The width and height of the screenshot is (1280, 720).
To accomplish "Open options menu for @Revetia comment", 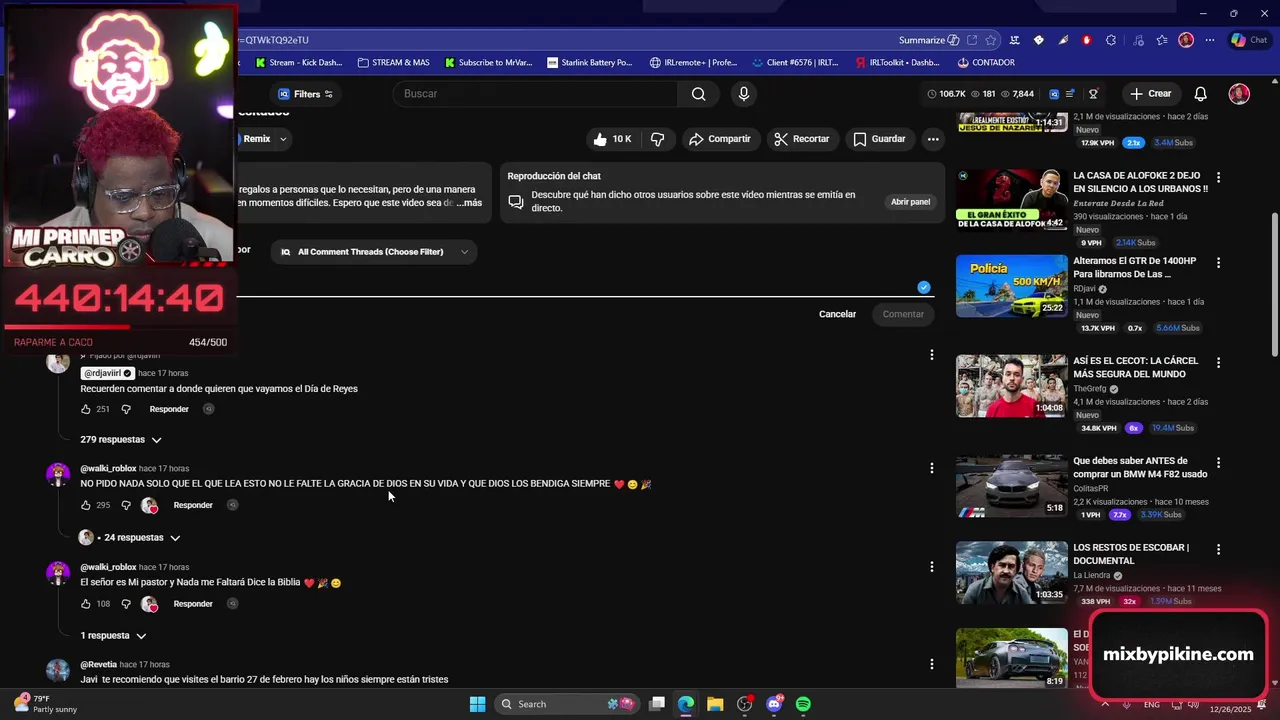I will 932,664.
